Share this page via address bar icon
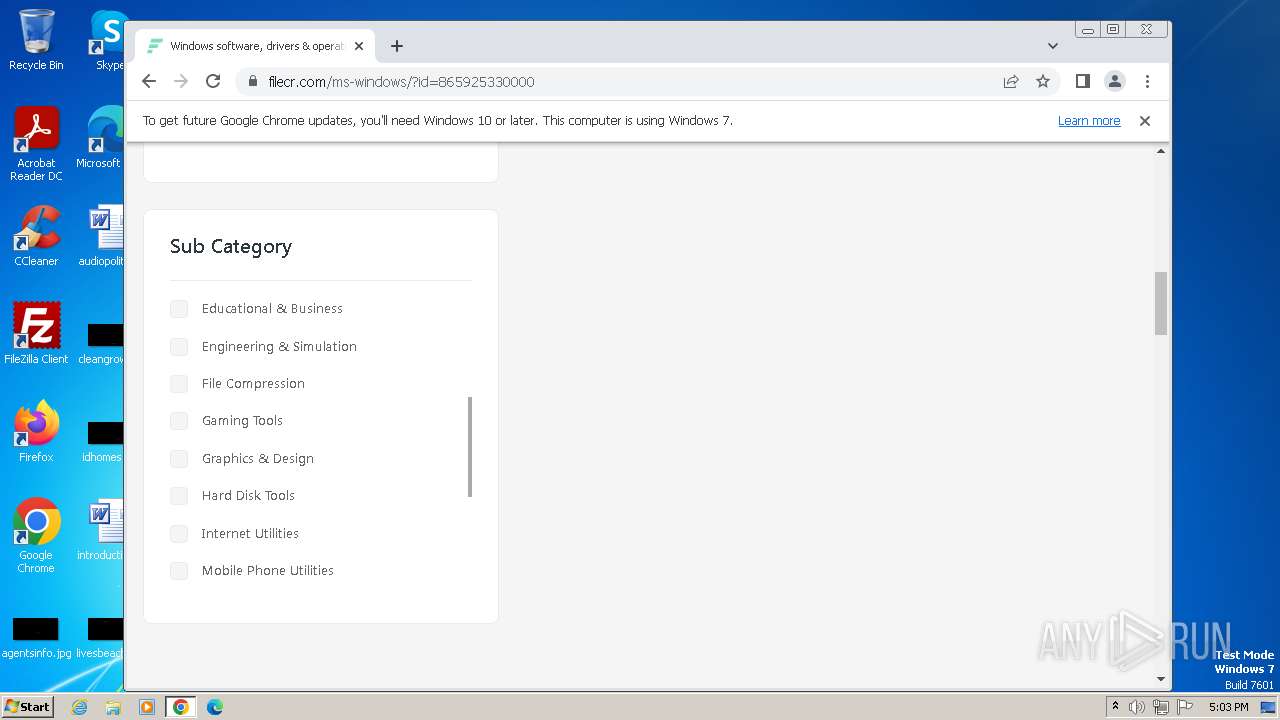The width and height of the screenshot is (1280, 720). point(1011,81)
